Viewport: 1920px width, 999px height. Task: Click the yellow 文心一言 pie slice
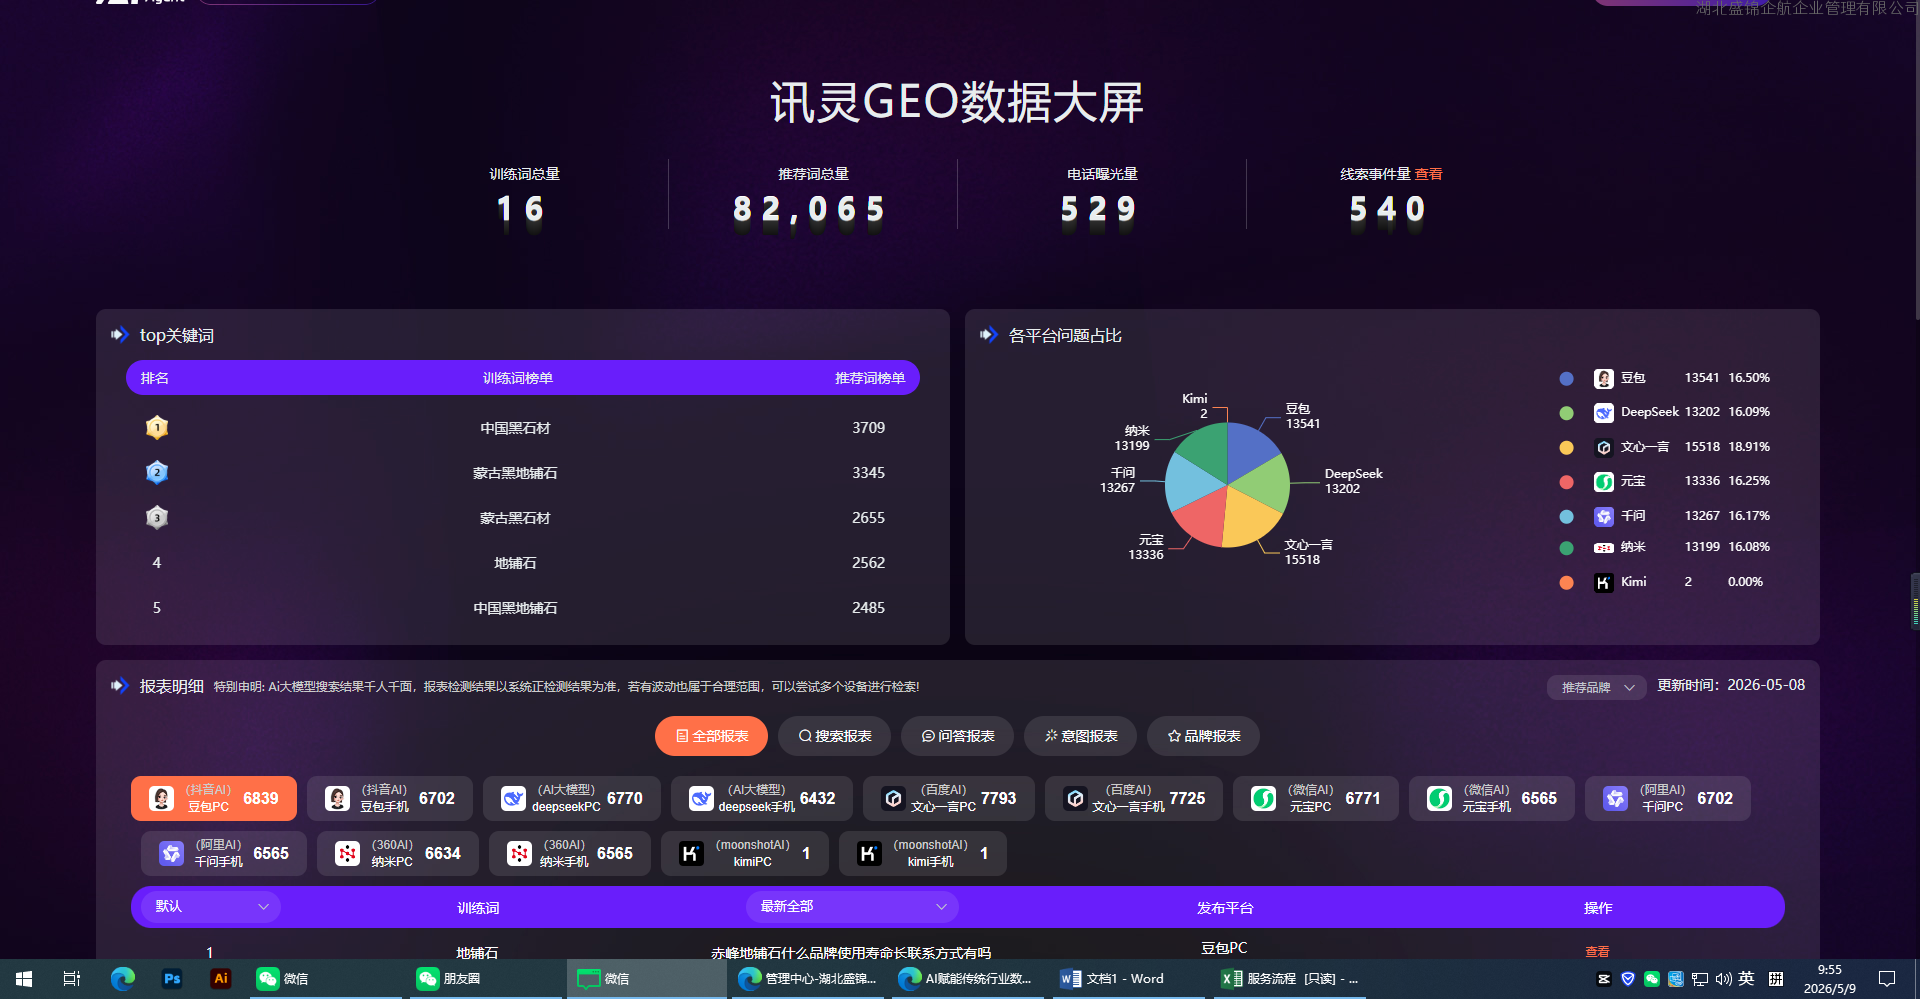click(x=1249, y=519)
